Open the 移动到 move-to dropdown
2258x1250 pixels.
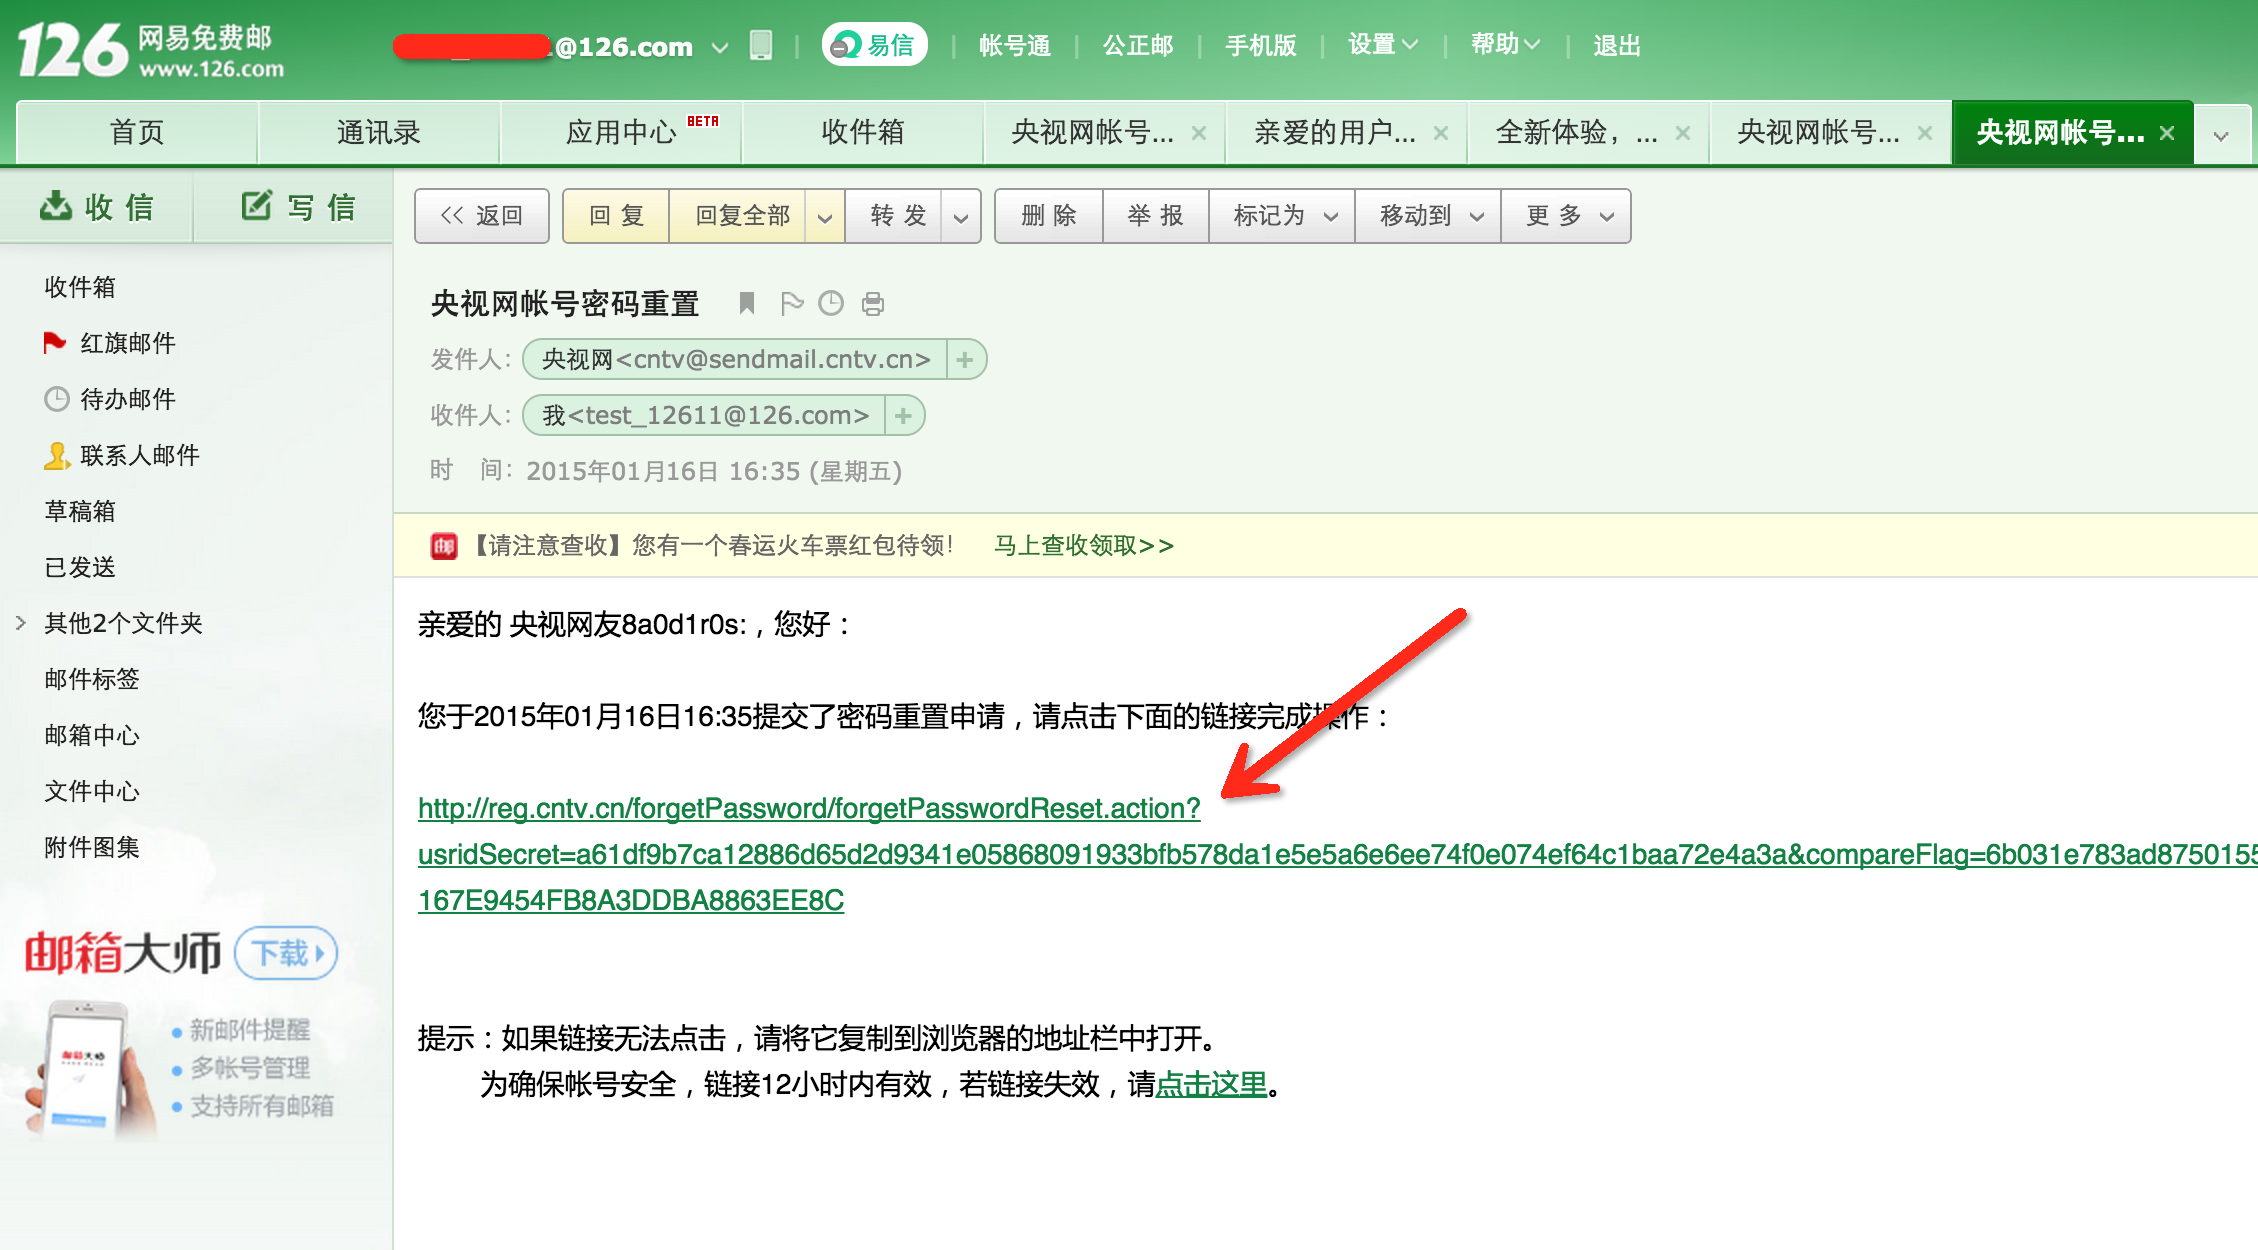[x=1429, y=216]
